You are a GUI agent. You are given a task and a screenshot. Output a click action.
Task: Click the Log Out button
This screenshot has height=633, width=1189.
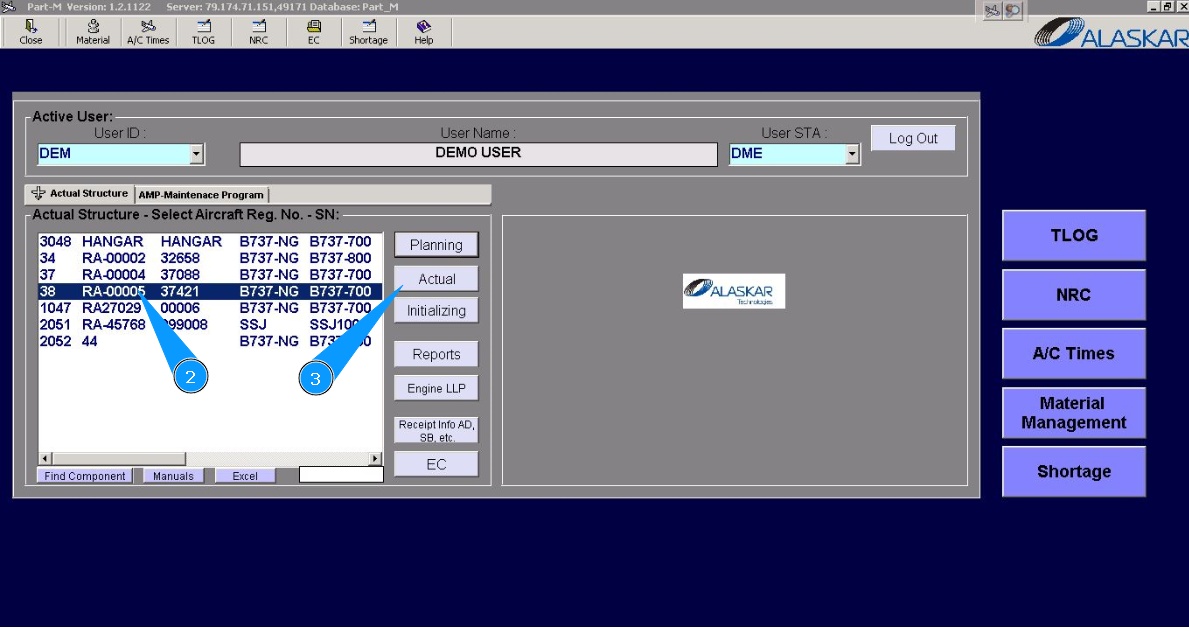(x=913, y=138)
